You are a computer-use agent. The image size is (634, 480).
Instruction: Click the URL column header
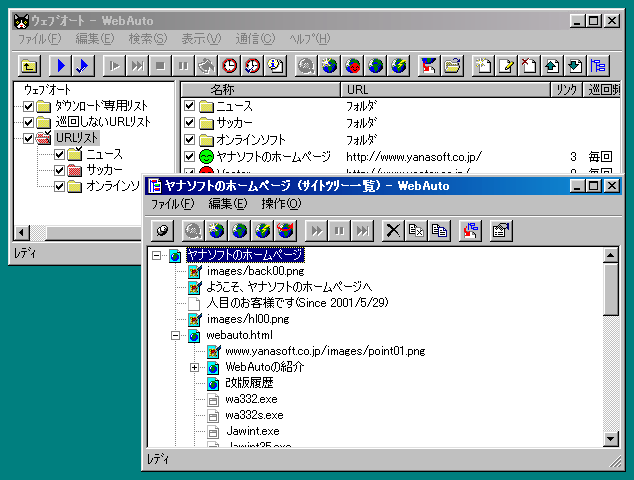[x=446, y=90]
